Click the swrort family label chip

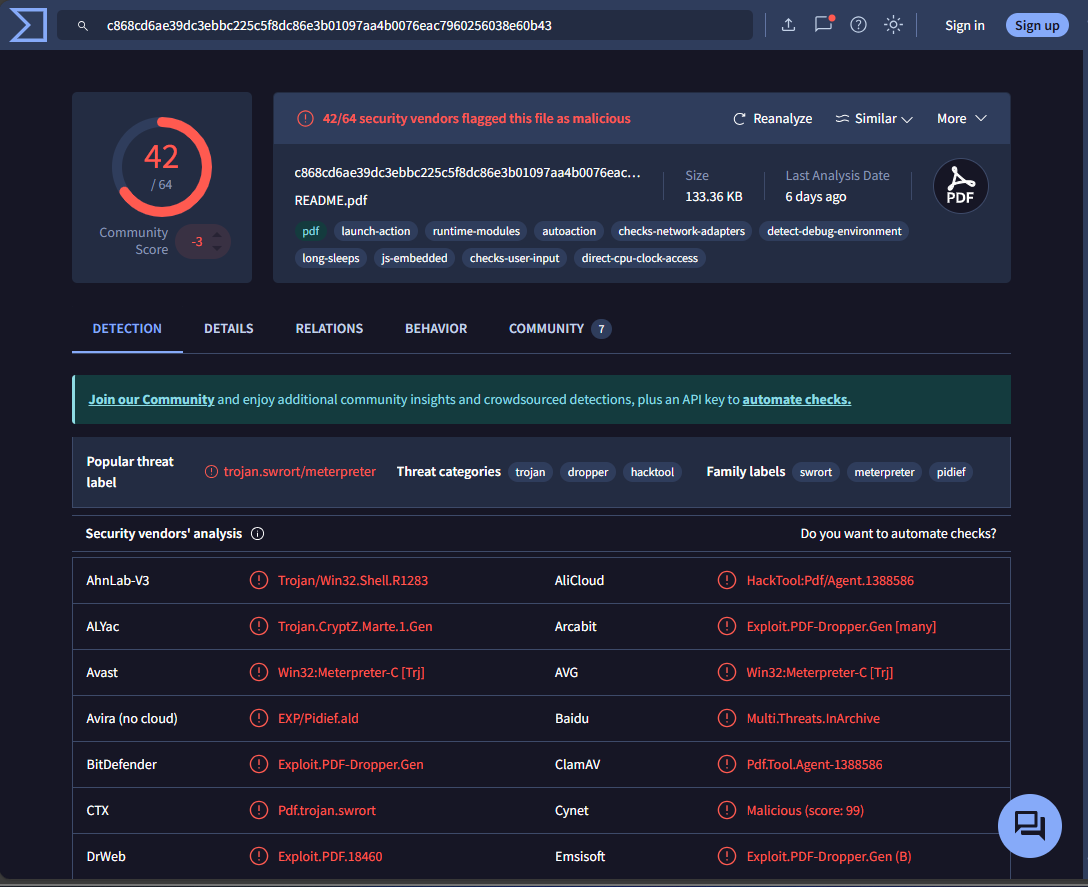[815, 472]
